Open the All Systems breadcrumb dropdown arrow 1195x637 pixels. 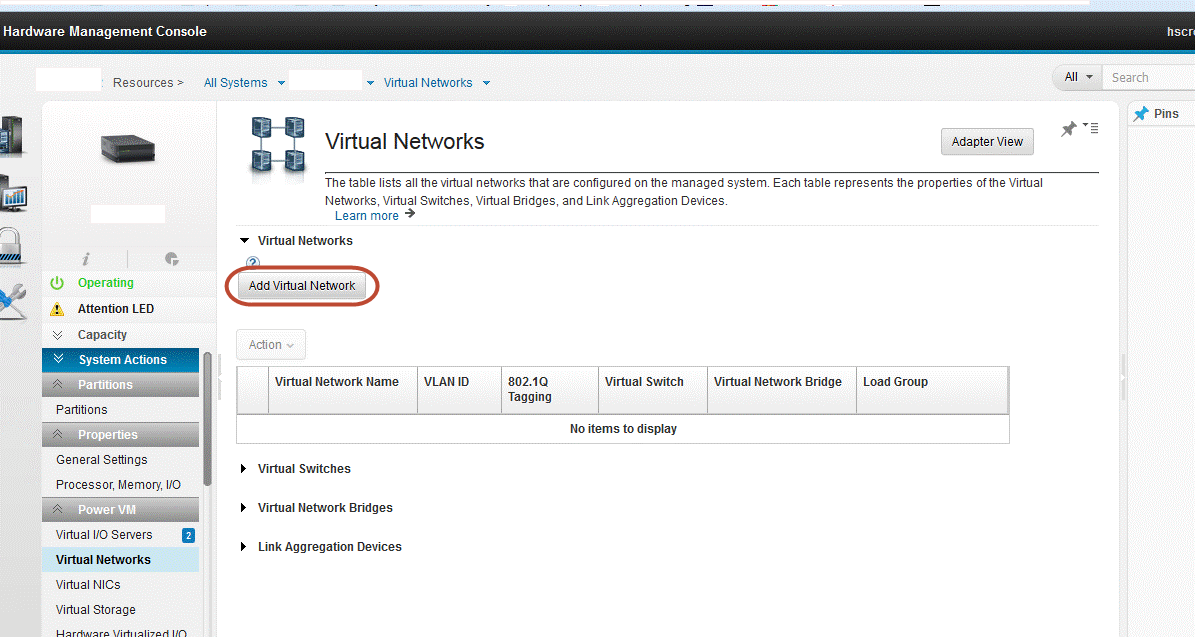coord(281,83)
